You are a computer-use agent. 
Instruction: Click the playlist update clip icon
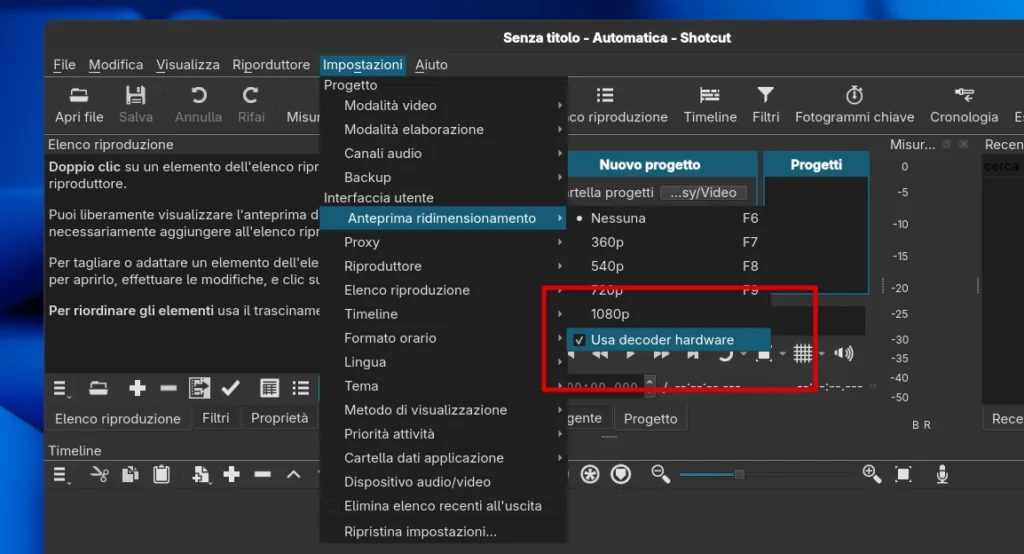(x=199, y=388)
